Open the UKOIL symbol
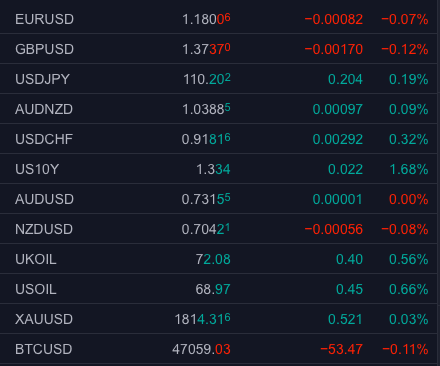Image resolution: width=440 pixels, height=366 pixels. (x=36, y=259)
